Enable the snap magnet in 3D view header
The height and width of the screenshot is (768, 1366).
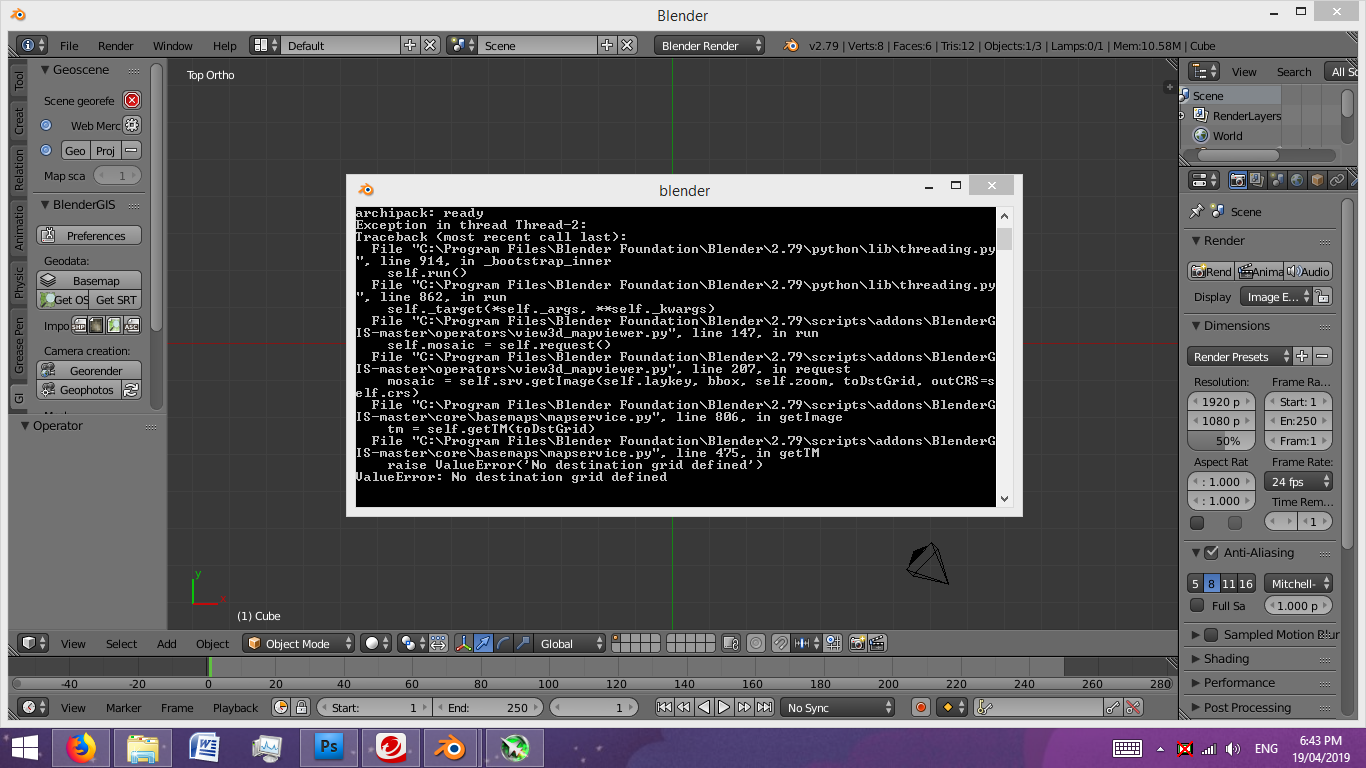point(780,644)
